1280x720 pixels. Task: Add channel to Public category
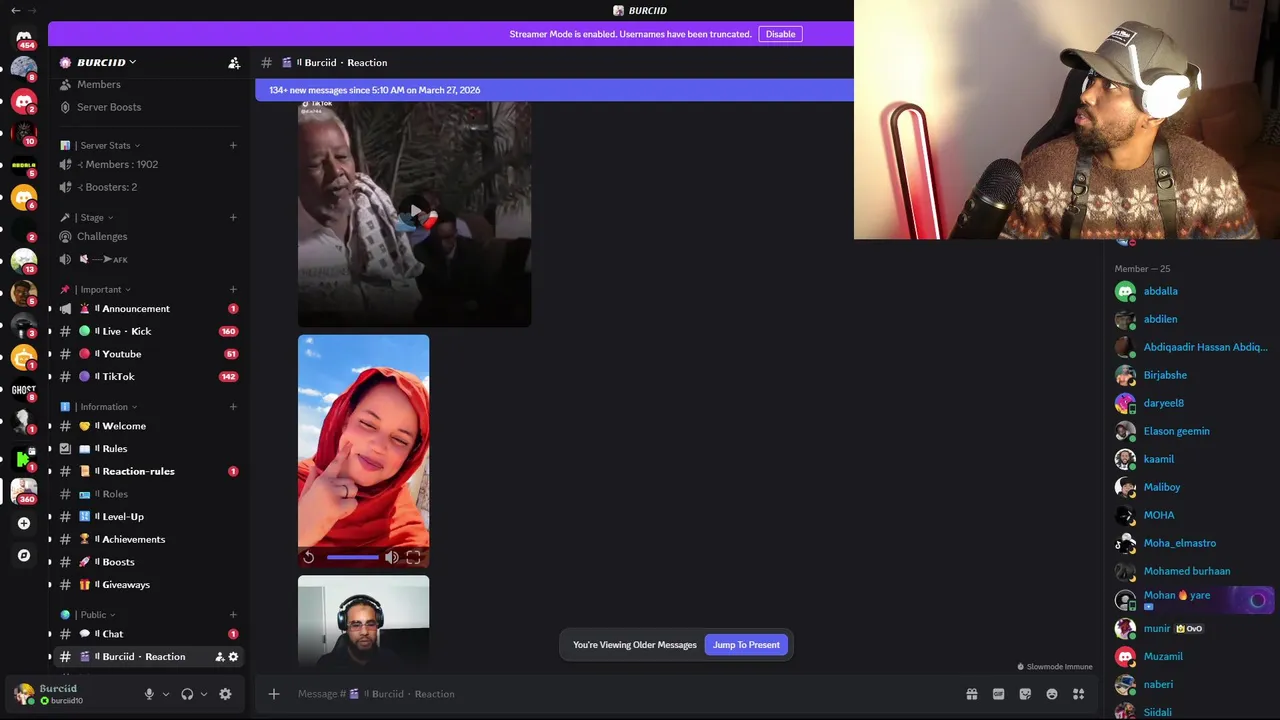(233, 615)
